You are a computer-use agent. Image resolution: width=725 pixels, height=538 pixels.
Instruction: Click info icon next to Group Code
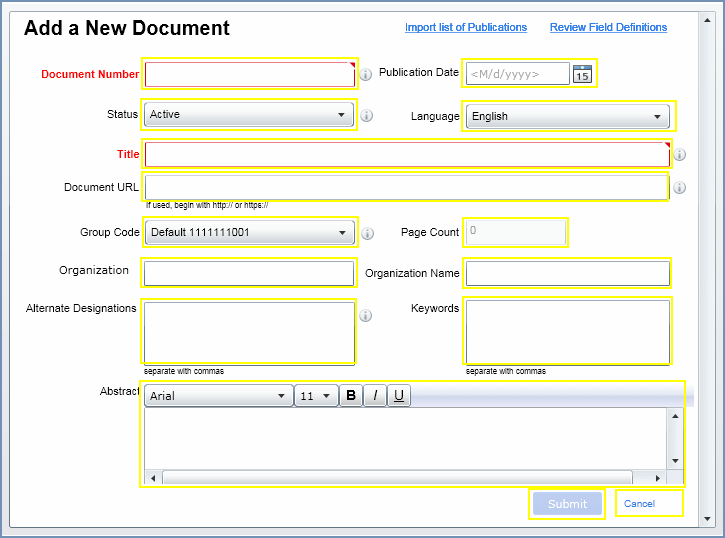pos(367,233)
